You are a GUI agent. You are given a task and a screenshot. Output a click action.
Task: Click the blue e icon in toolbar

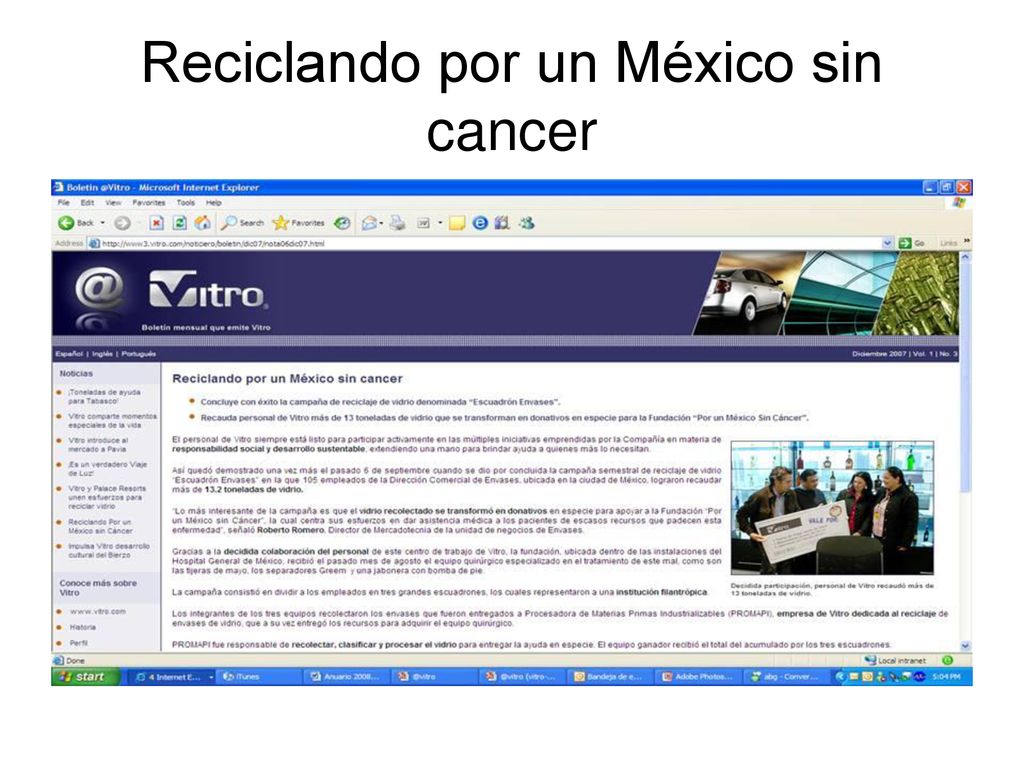pyautogui.click(x=480, y=223)
